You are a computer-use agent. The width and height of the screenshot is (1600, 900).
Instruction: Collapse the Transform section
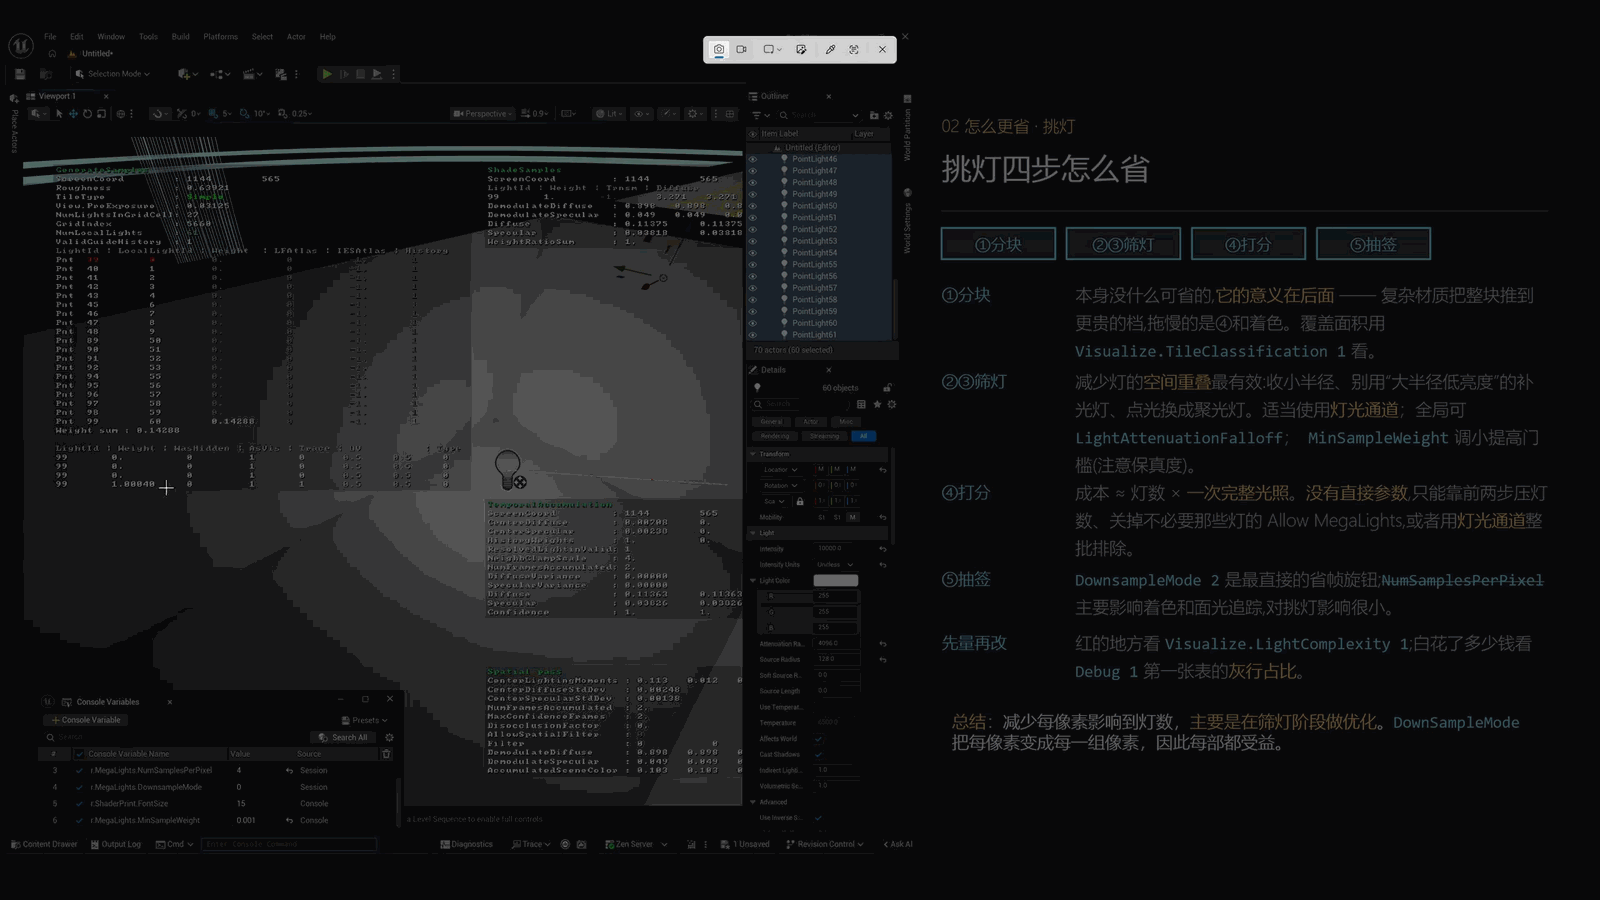coord(753,454)
